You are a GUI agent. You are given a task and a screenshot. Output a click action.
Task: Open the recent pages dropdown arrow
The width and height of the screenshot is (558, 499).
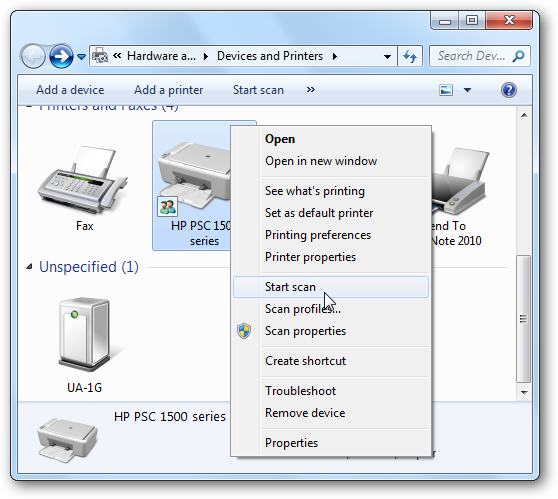[81, 56]
